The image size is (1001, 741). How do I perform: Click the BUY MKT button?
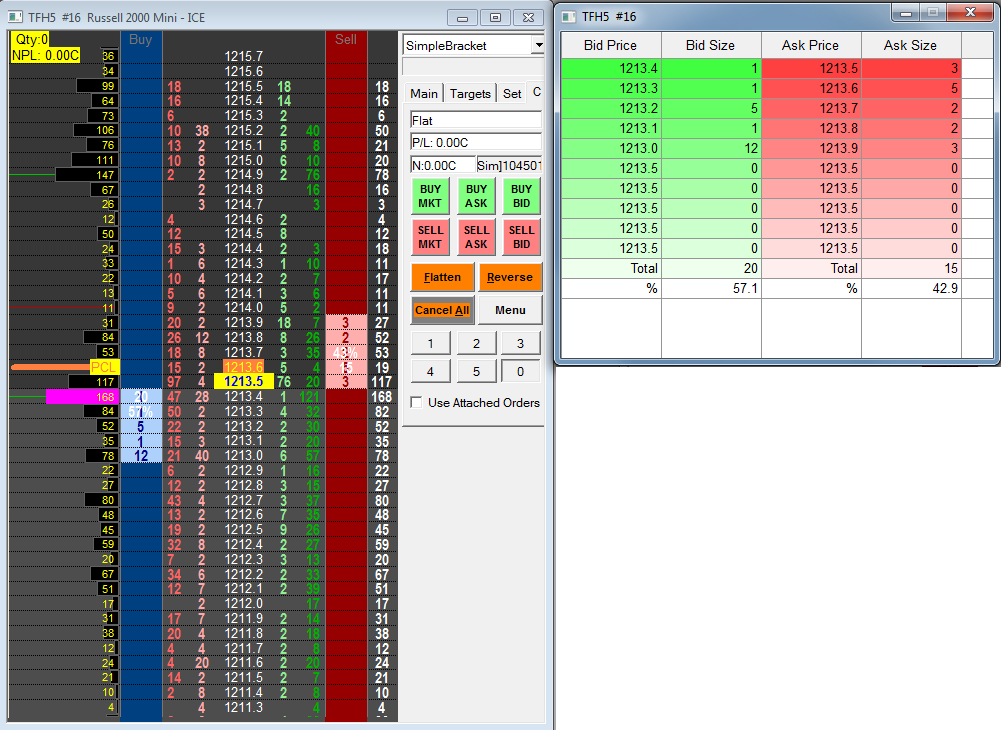[x=430, y=196]
